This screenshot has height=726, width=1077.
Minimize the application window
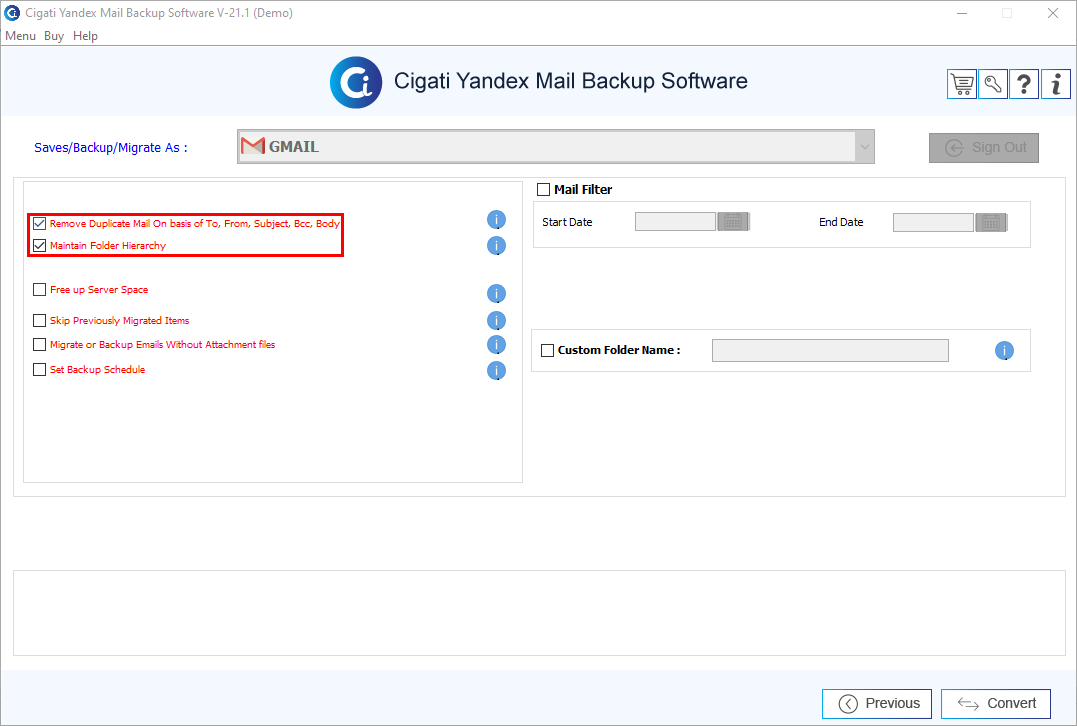tap(962, 13)
